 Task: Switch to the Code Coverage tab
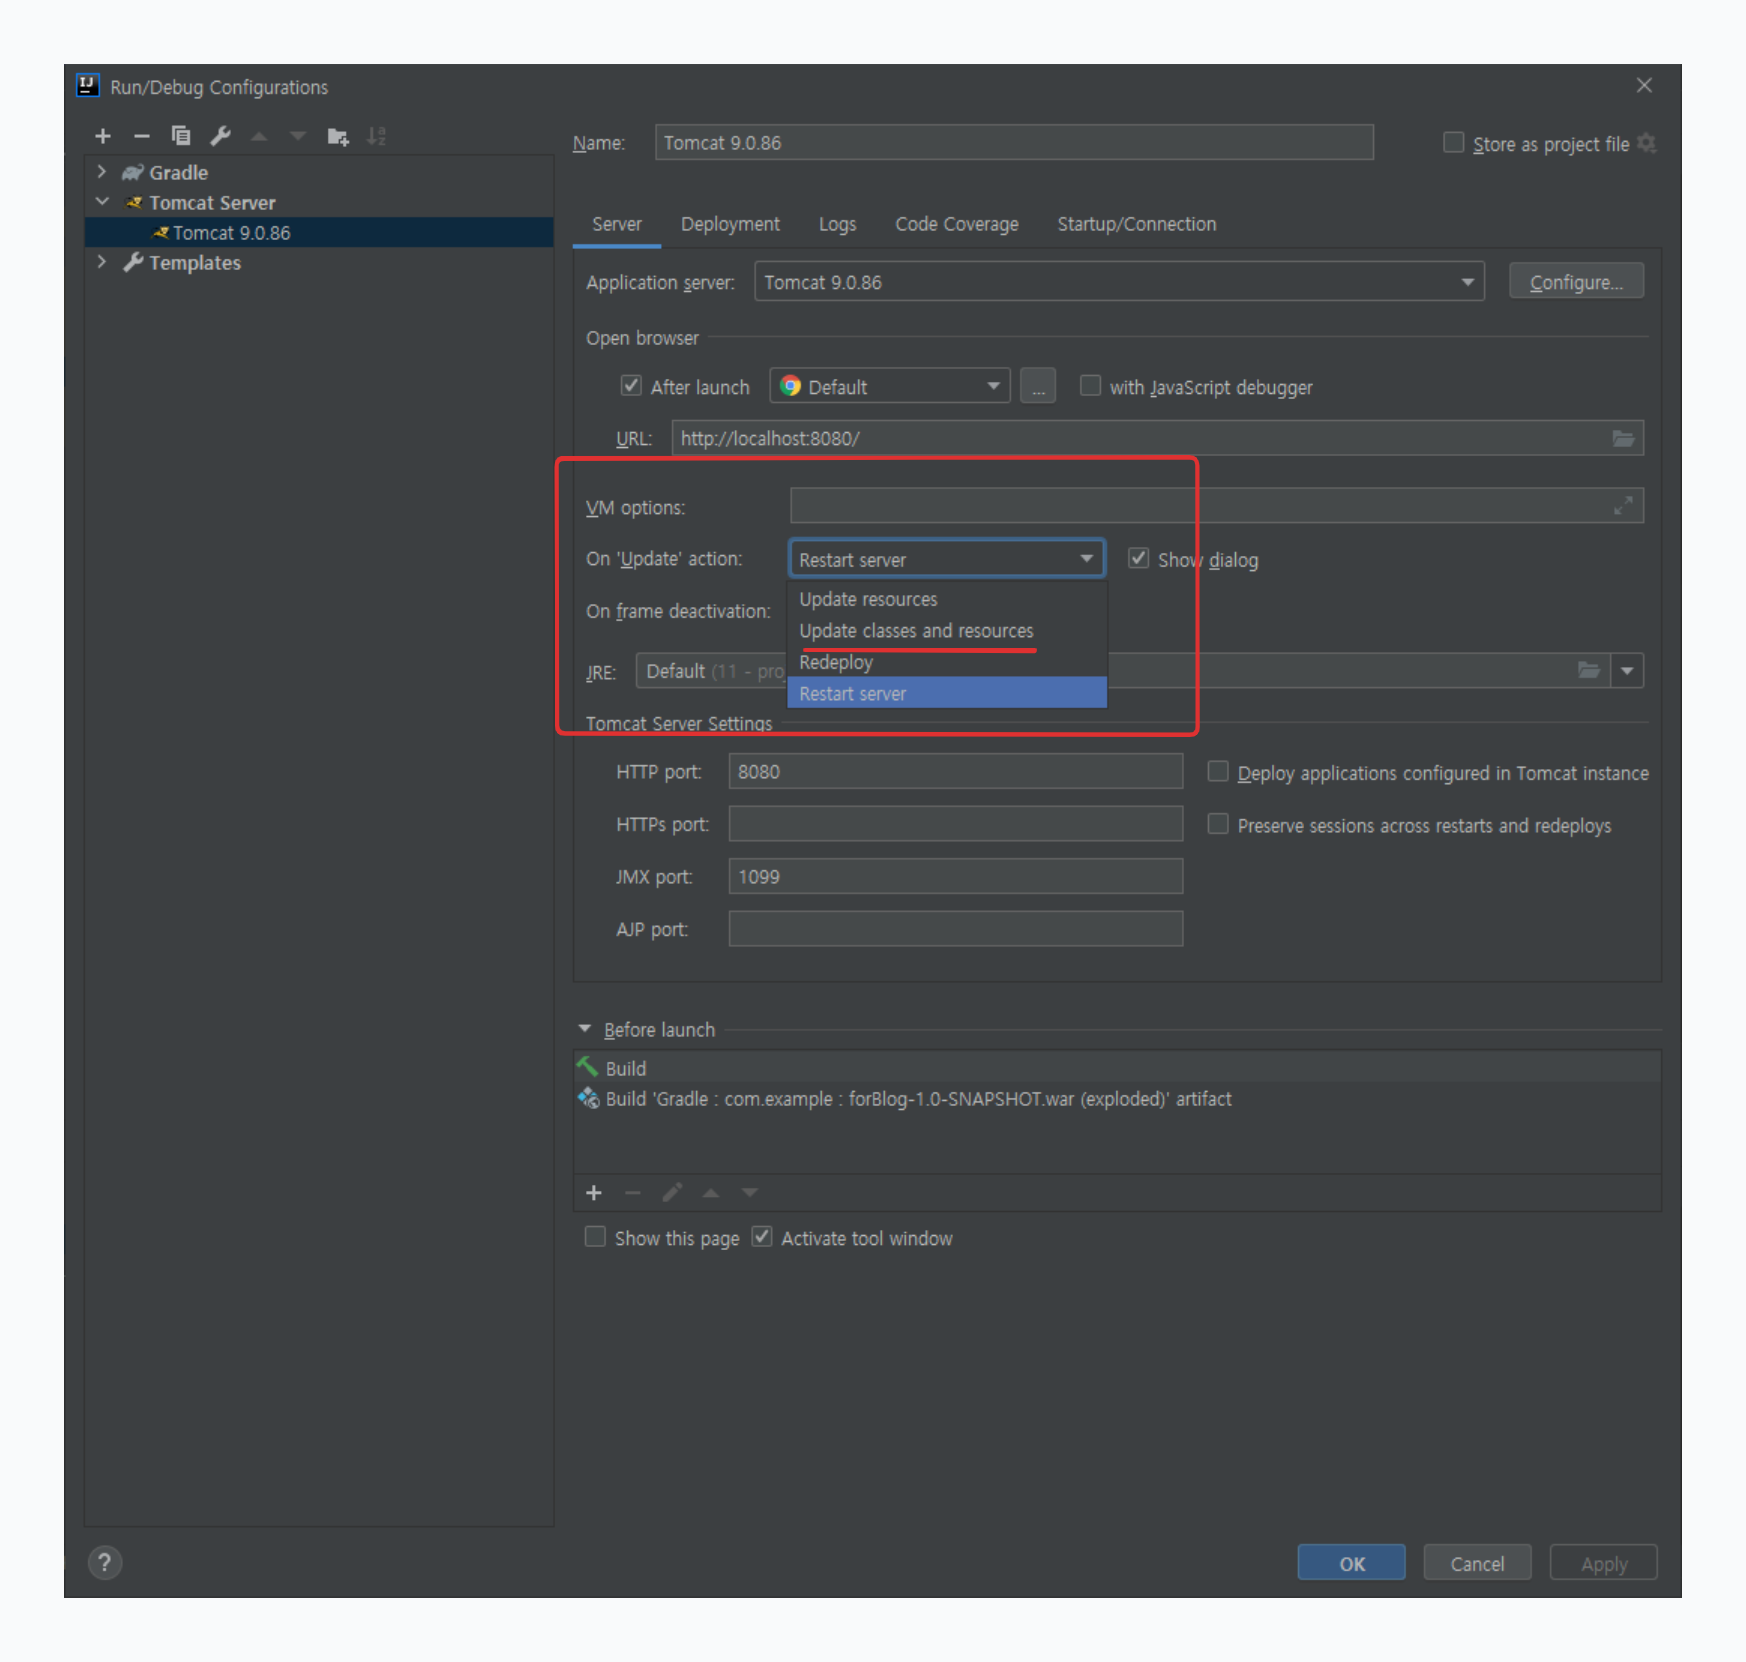957,224
